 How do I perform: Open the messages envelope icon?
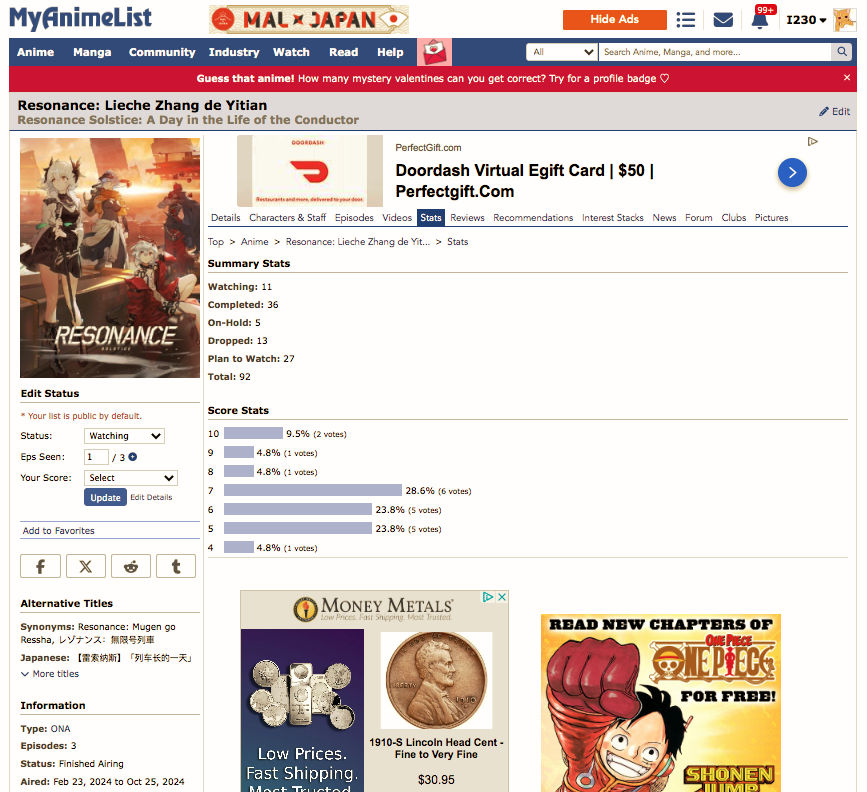coord(723,20)
